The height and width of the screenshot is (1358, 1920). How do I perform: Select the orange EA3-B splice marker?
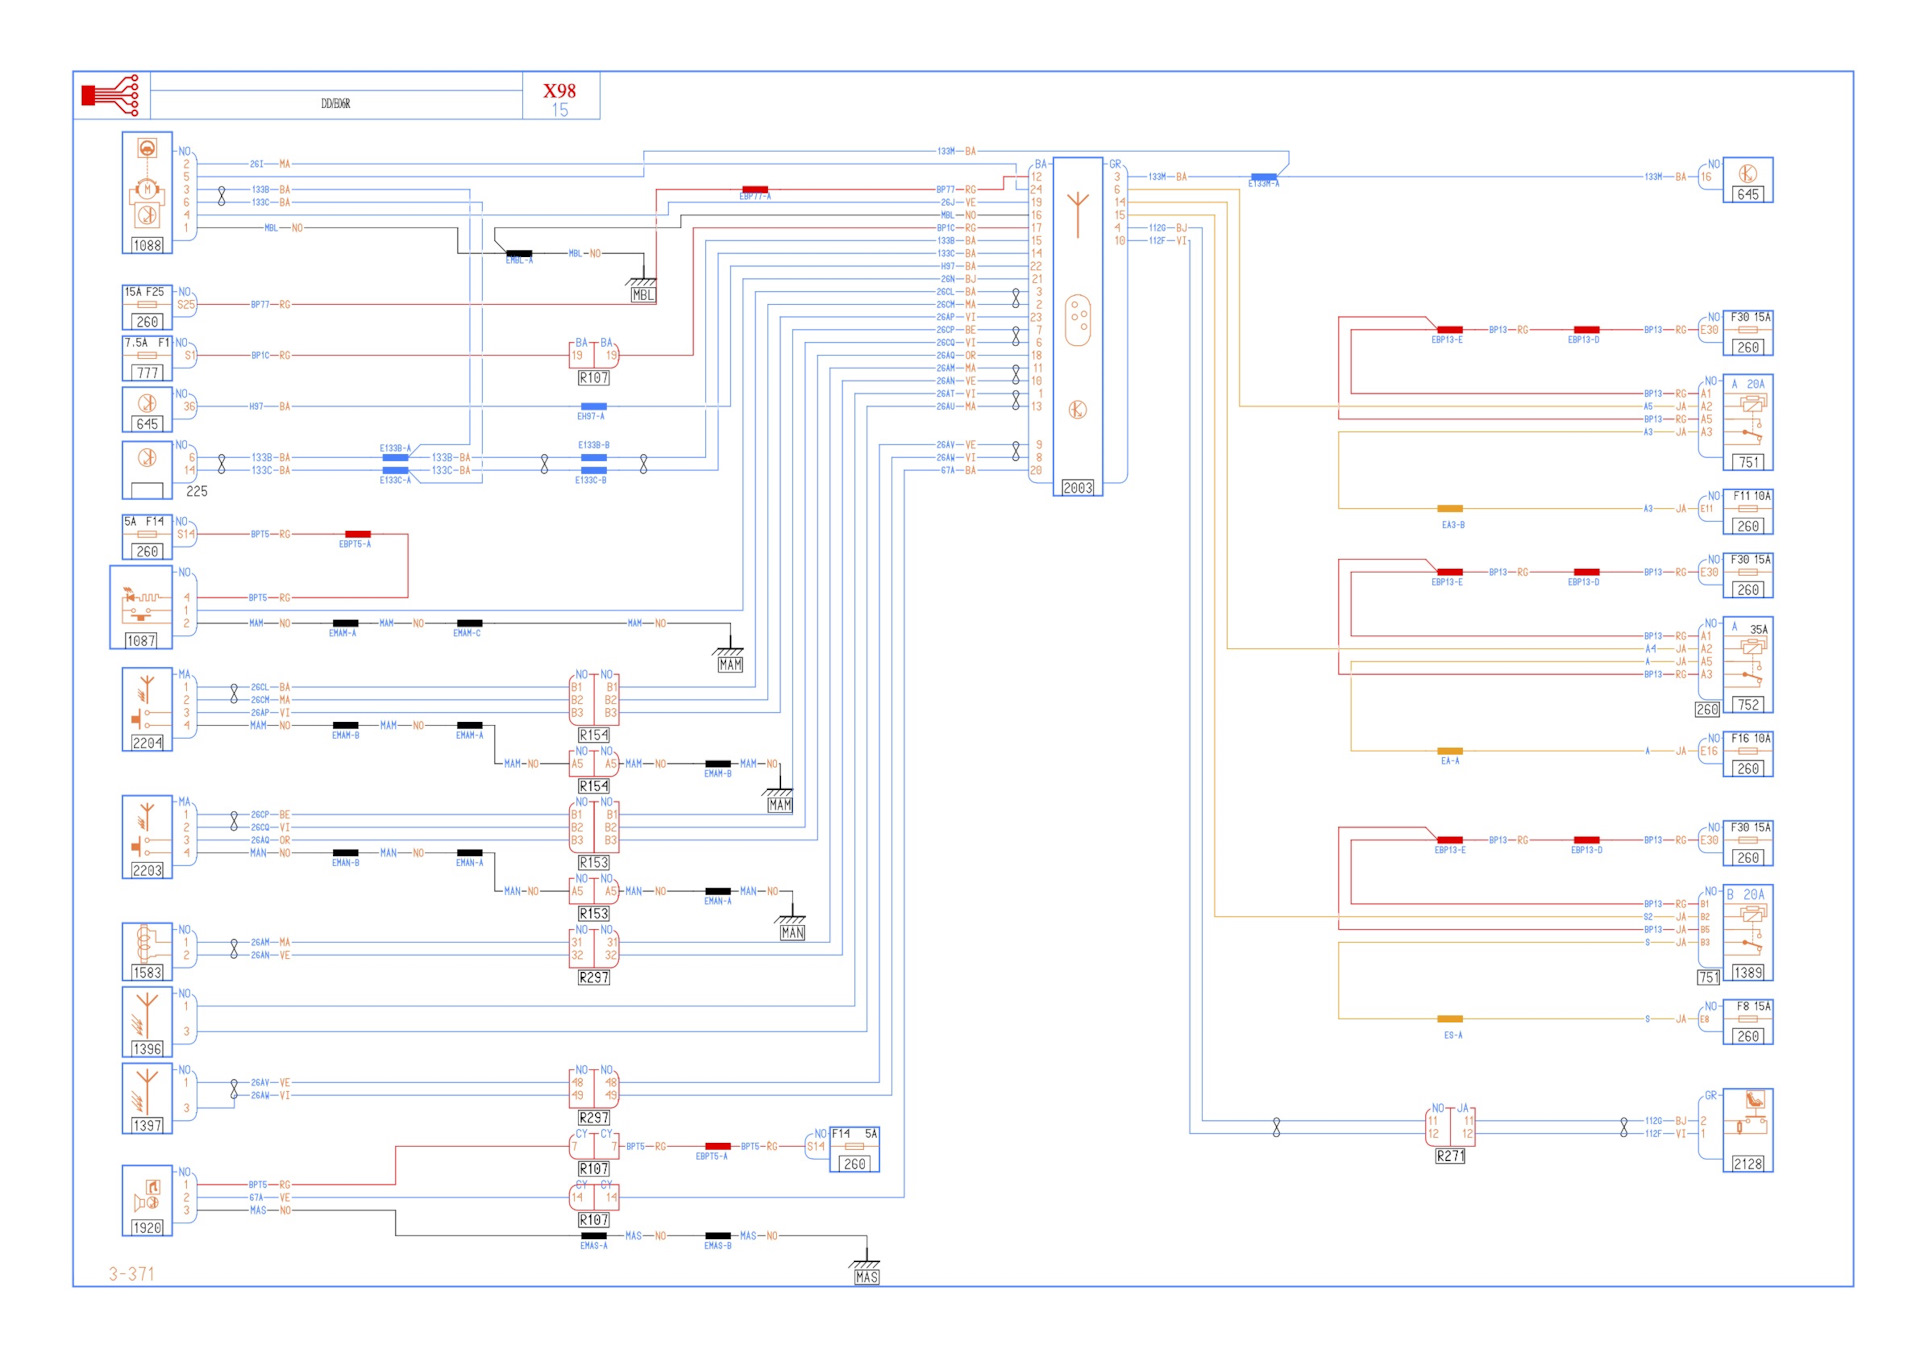(x=1450, y=509)
